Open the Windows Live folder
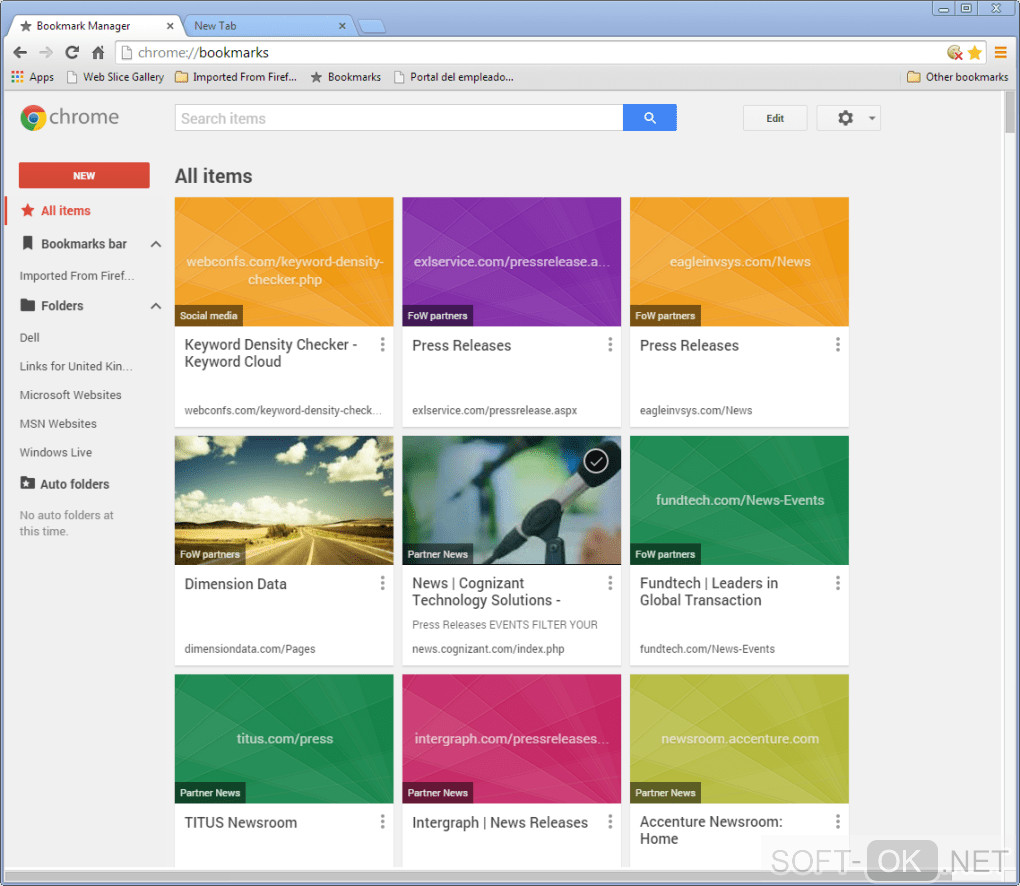The height and width of the screenshot is (886, 1020). pyautogui.click(x=55, y=452)
